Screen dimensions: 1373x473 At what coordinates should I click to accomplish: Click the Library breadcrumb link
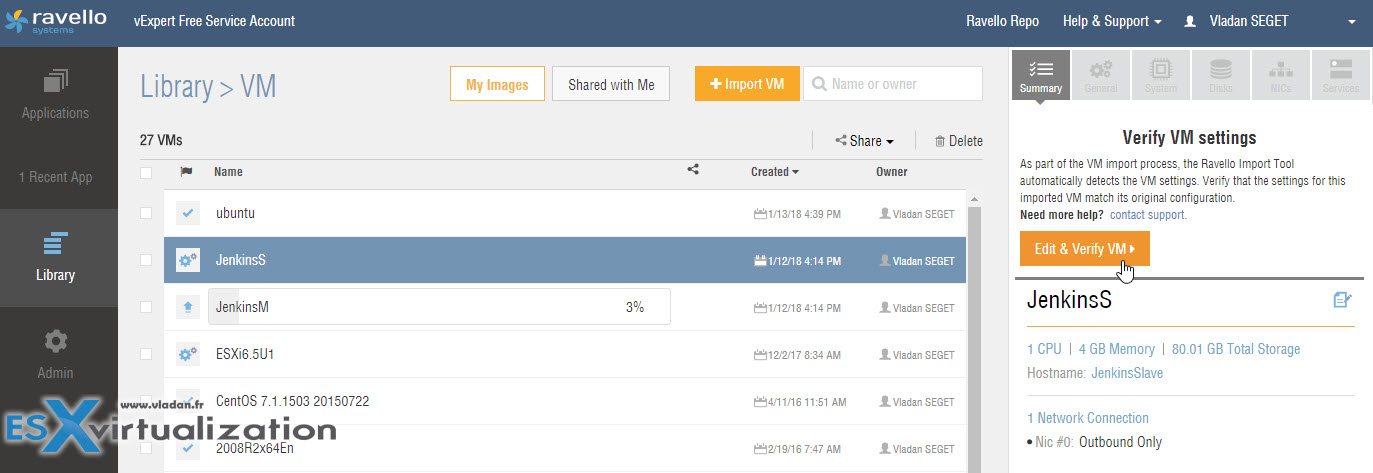(177, 87)
